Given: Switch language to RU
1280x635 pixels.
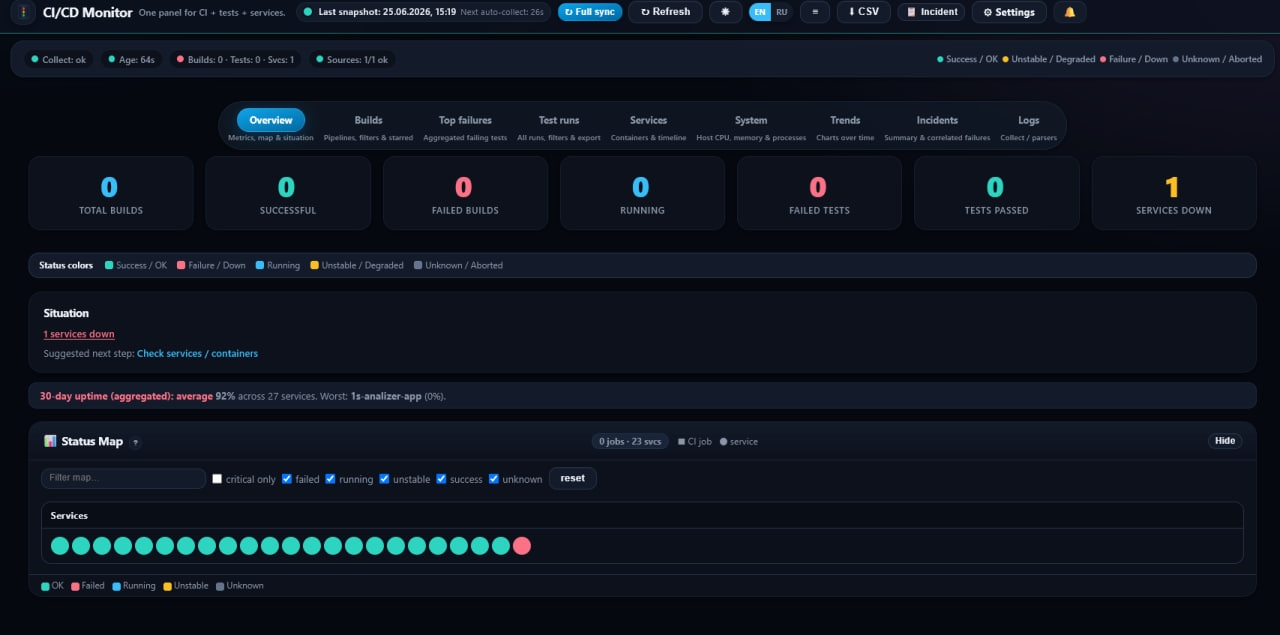Looking at the screenshot, I should (781, 12).
